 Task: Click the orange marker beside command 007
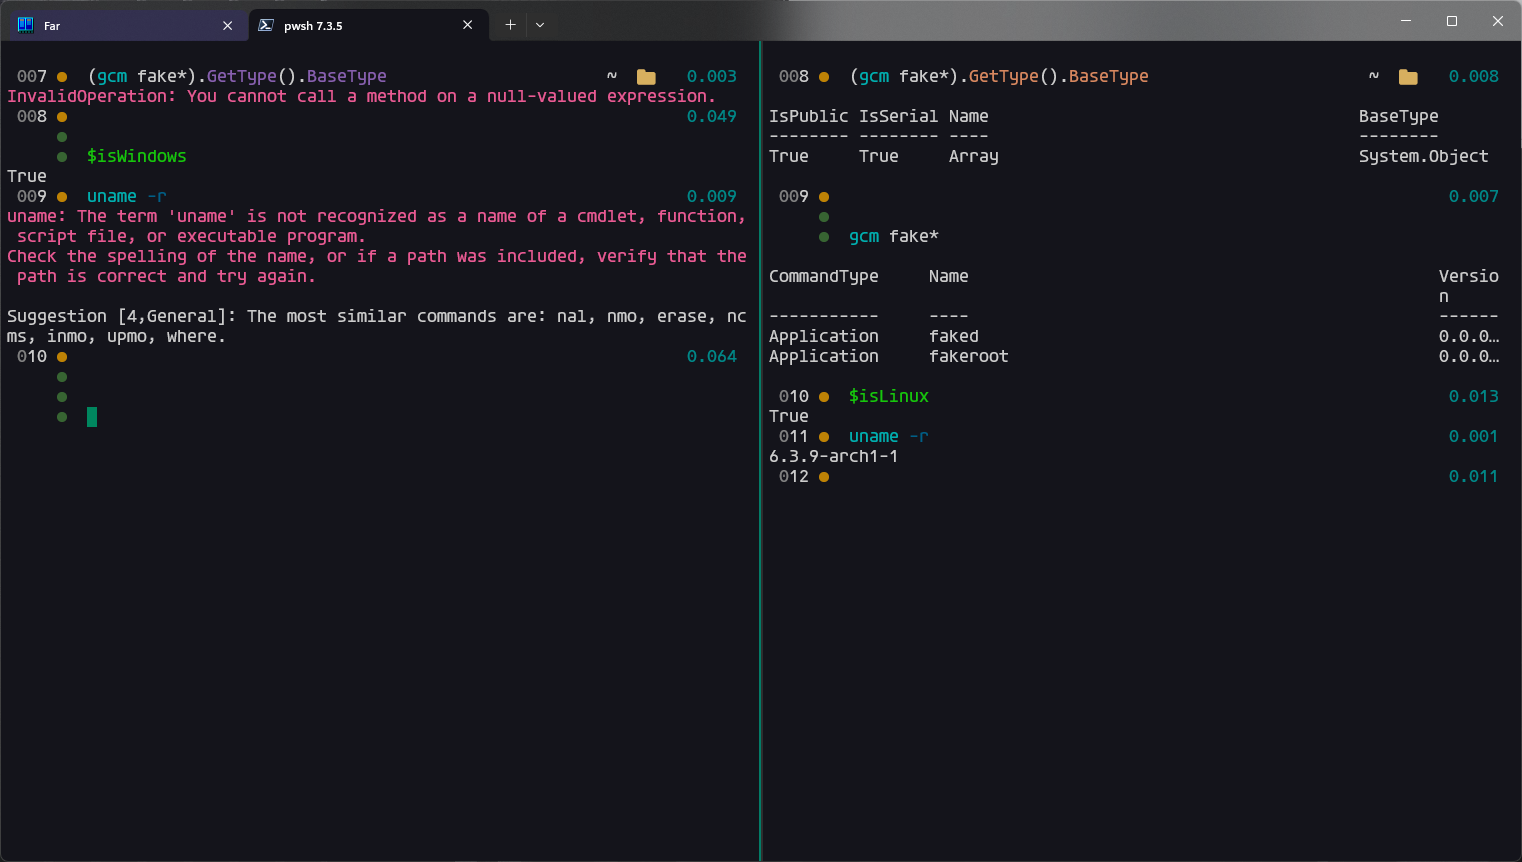pos(61,76)
